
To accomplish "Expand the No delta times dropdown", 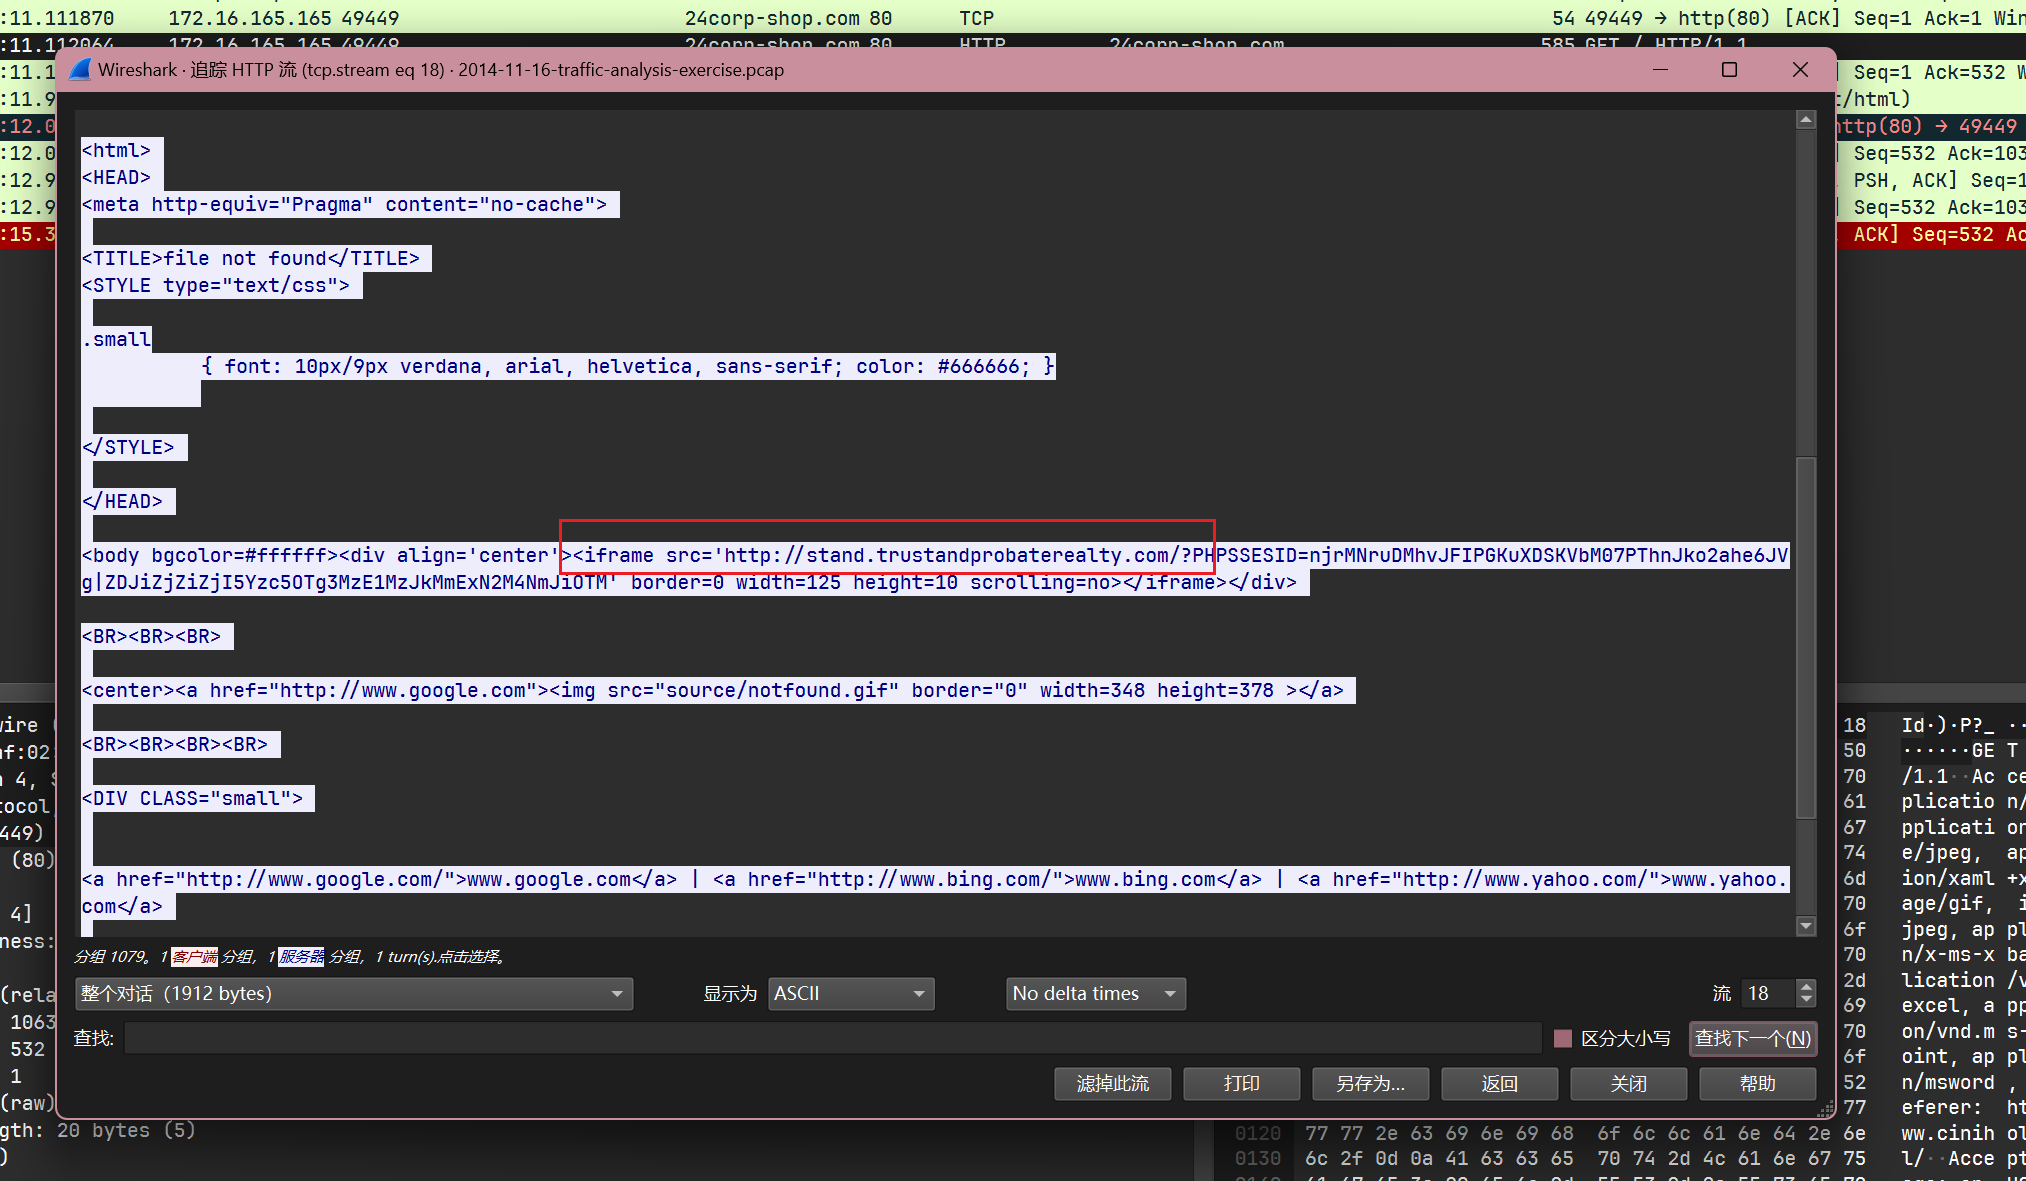I will pos(1095,993).
